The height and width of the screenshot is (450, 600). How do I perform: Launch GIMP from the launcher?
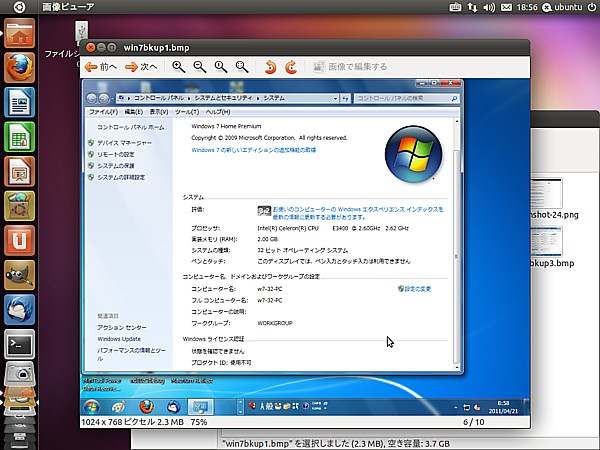tap(20, 275)
